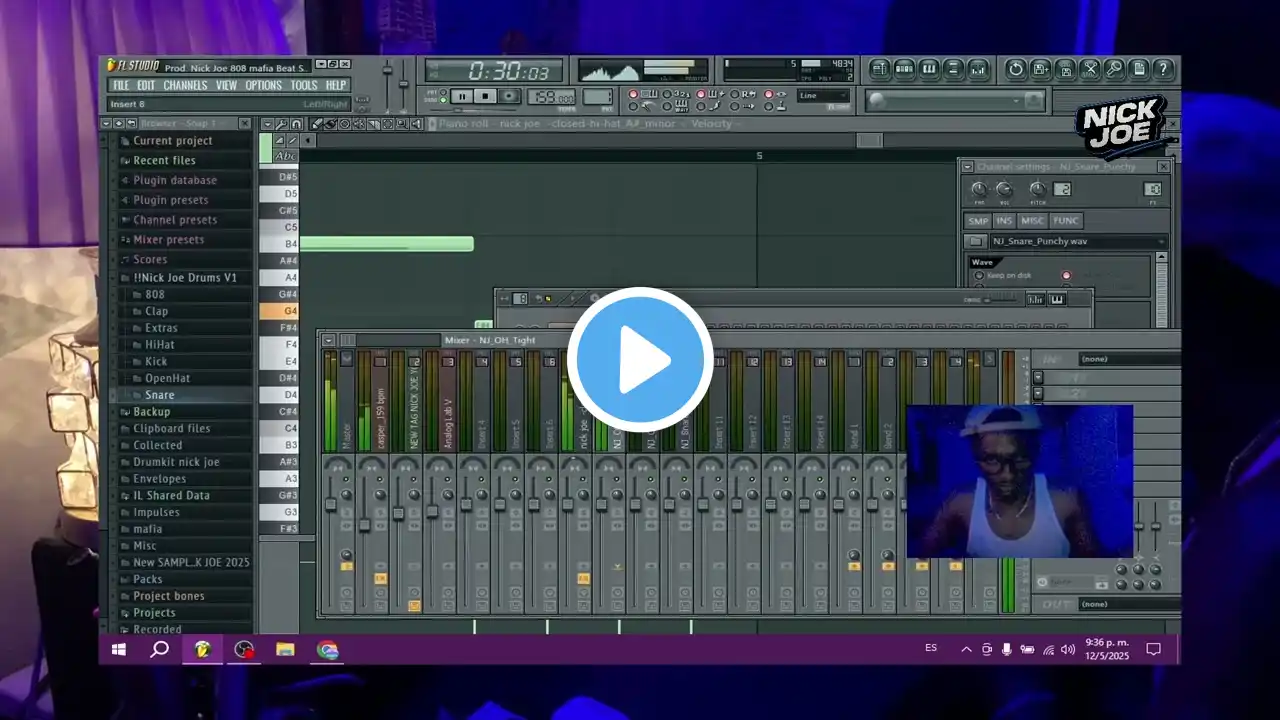Open the browser view icon
The image size is (1280, 720).
pos(953,69)
